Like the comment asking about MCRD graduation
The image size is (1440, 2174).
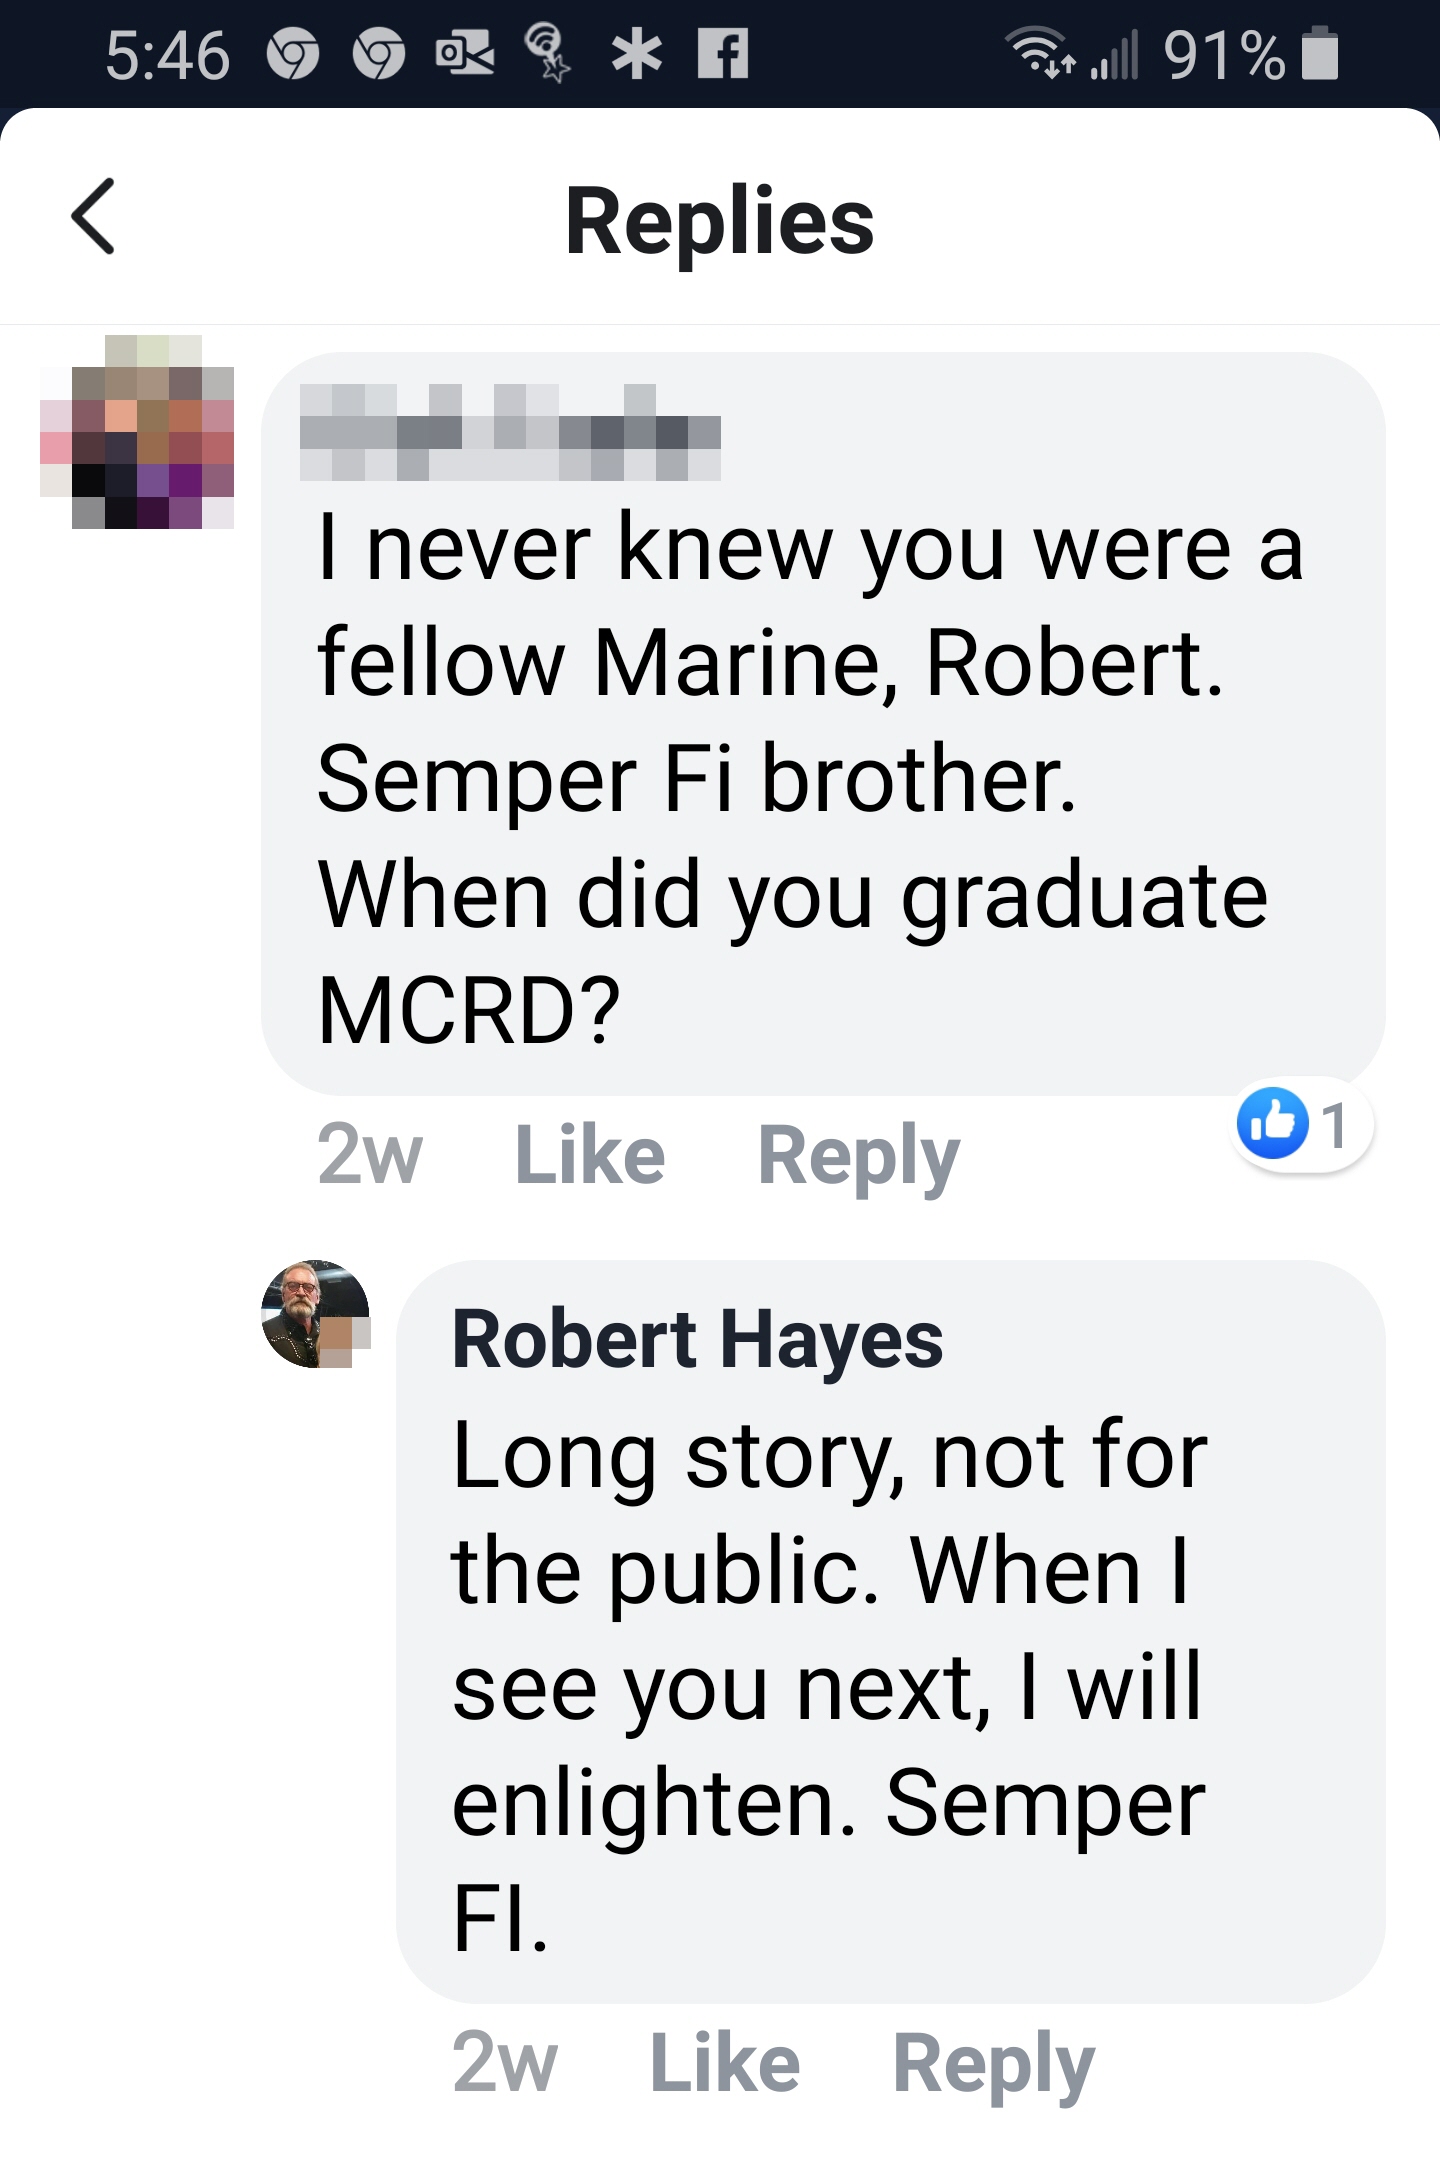pyautogui.click(x=589, y=1156)
